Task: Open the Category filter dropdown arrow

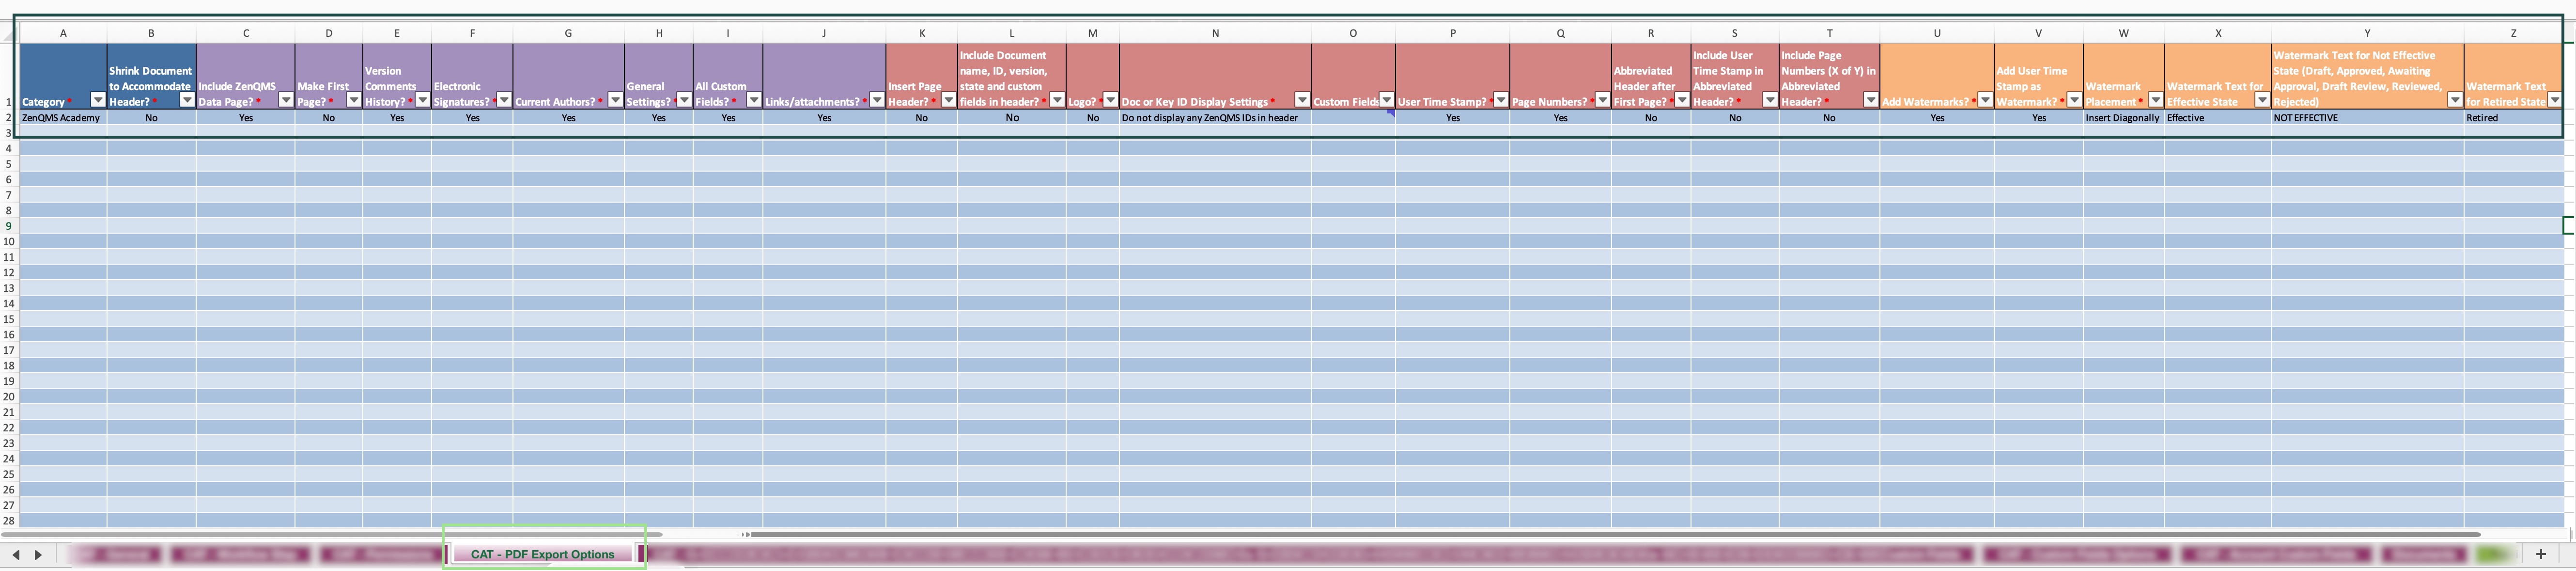Action: pos(98,100)
